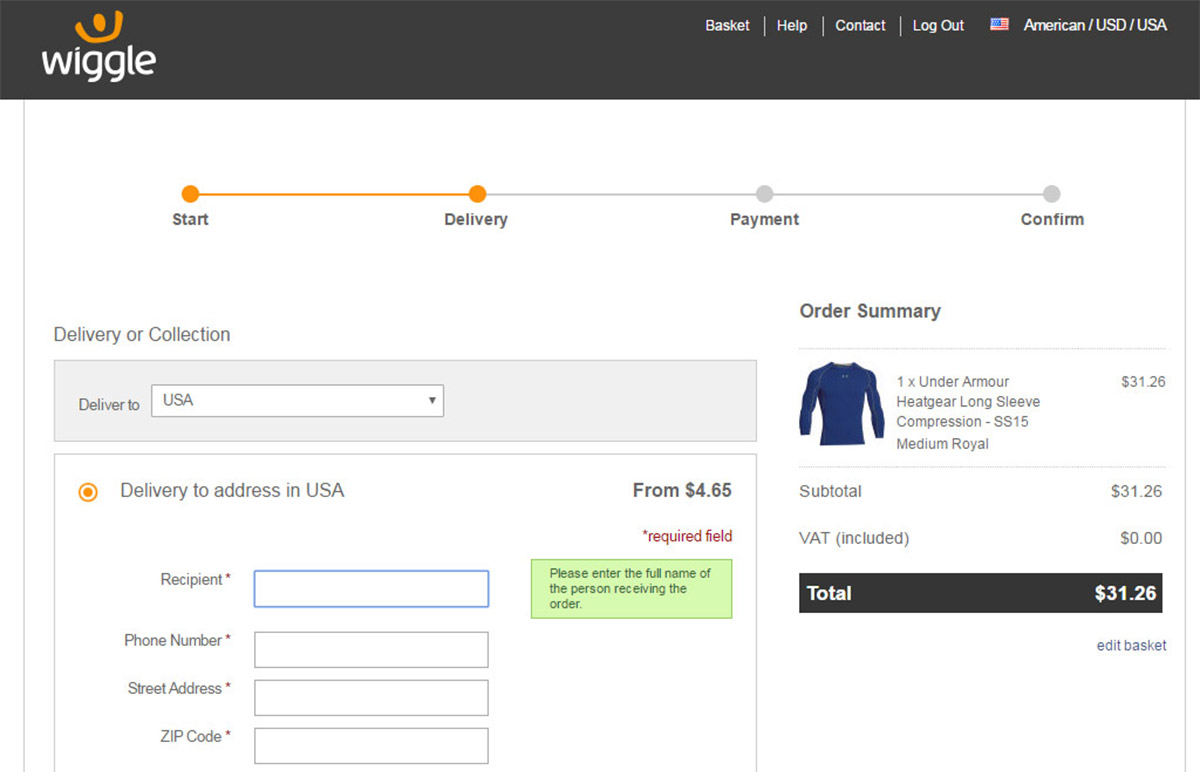Click the Start step circle

coord(190,194)
